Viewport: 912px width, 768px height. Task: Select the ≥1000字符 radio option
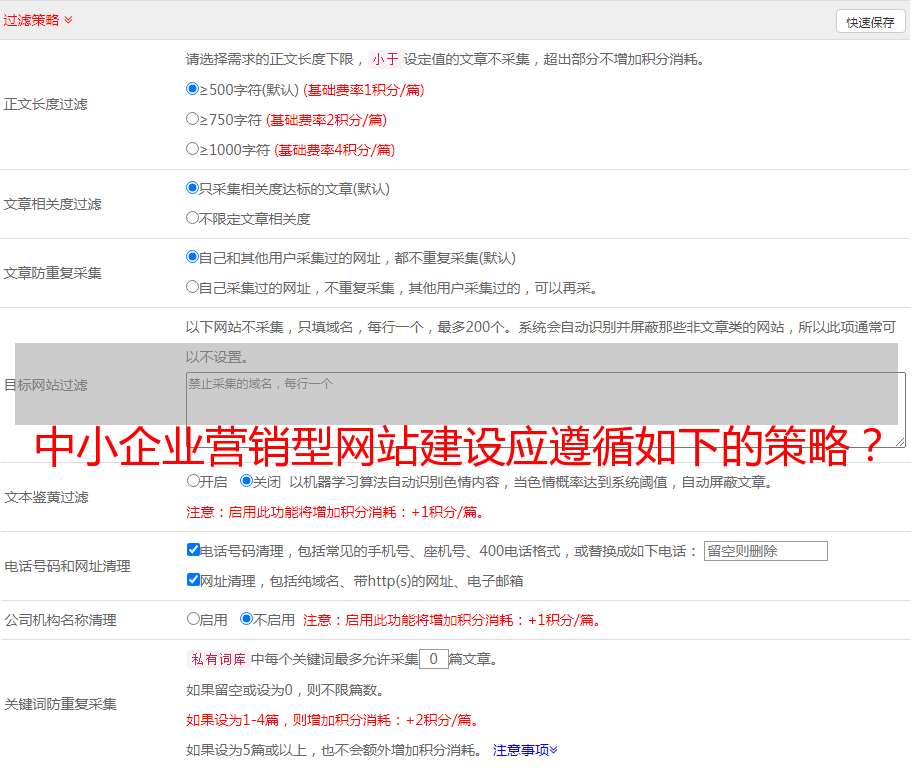pos(193,149)
